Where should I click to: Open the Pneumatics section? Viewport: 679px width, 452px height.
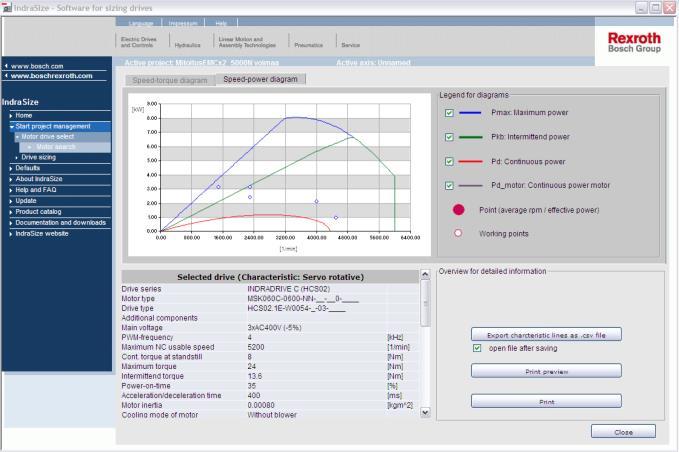click(308, 45)
